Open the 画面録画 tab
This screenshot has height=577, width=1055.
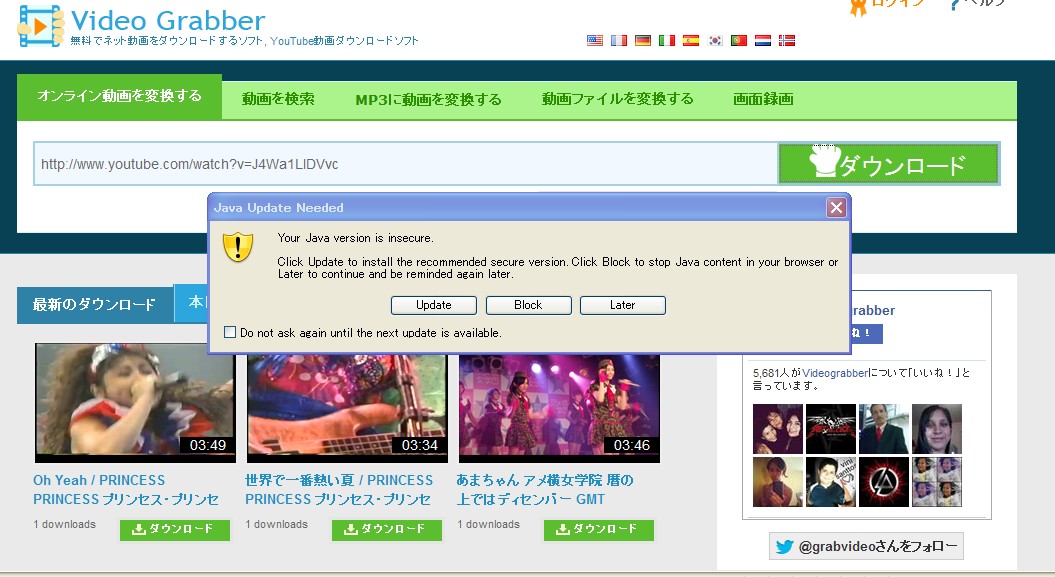coord(763,100)
